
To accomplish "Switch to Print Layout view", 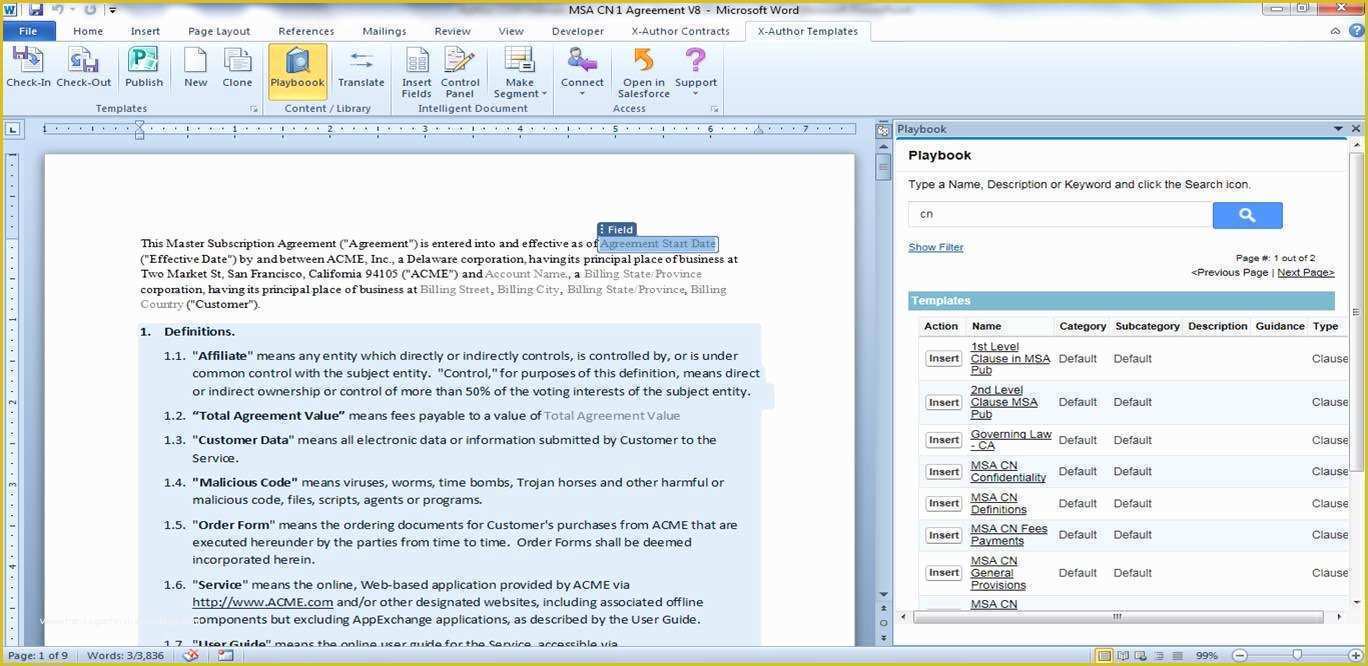I will [1105, 656].
